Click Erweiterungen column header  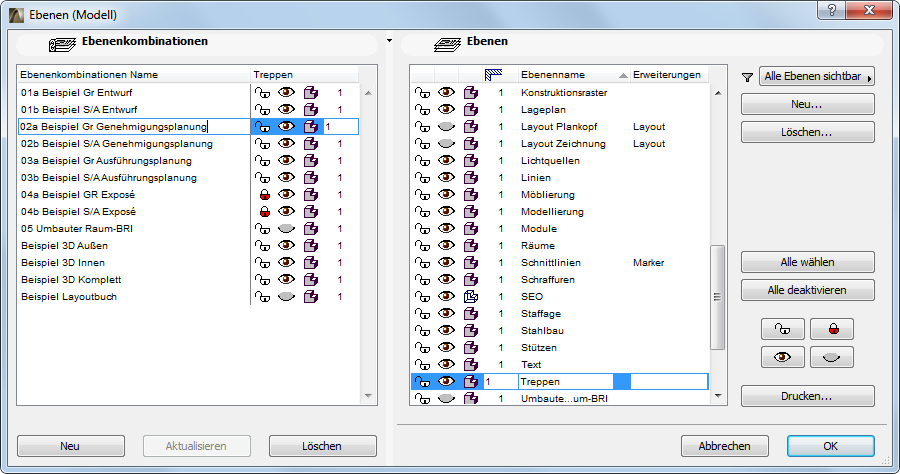pos(669,75)
